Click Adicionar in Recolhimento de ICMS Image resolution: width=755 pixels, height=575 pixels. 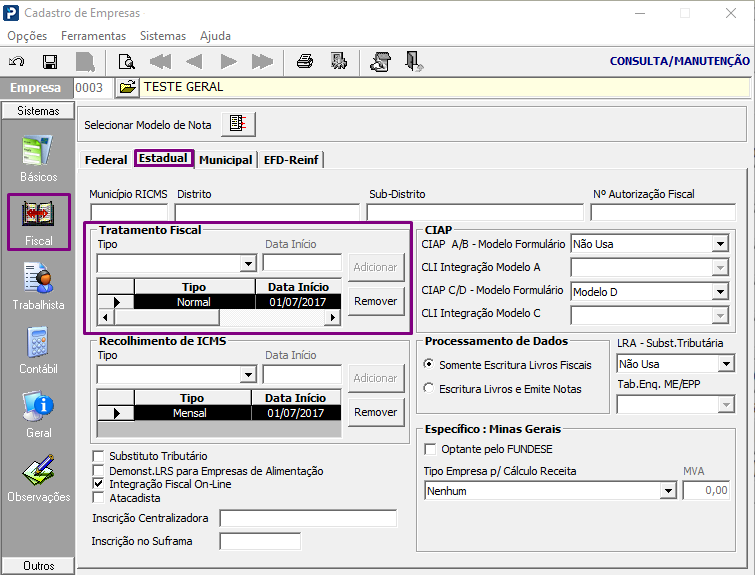pos(376,378)
